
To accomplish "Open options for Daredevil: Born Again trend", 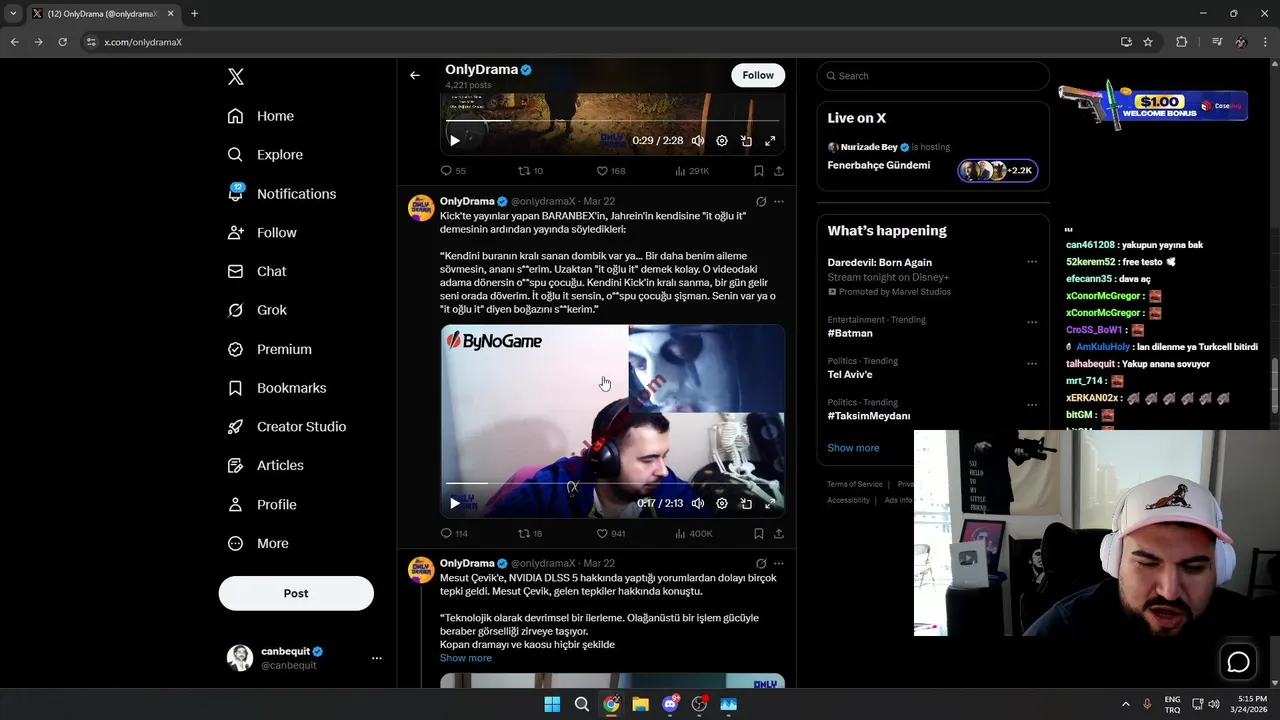I will pos(1032,262).
